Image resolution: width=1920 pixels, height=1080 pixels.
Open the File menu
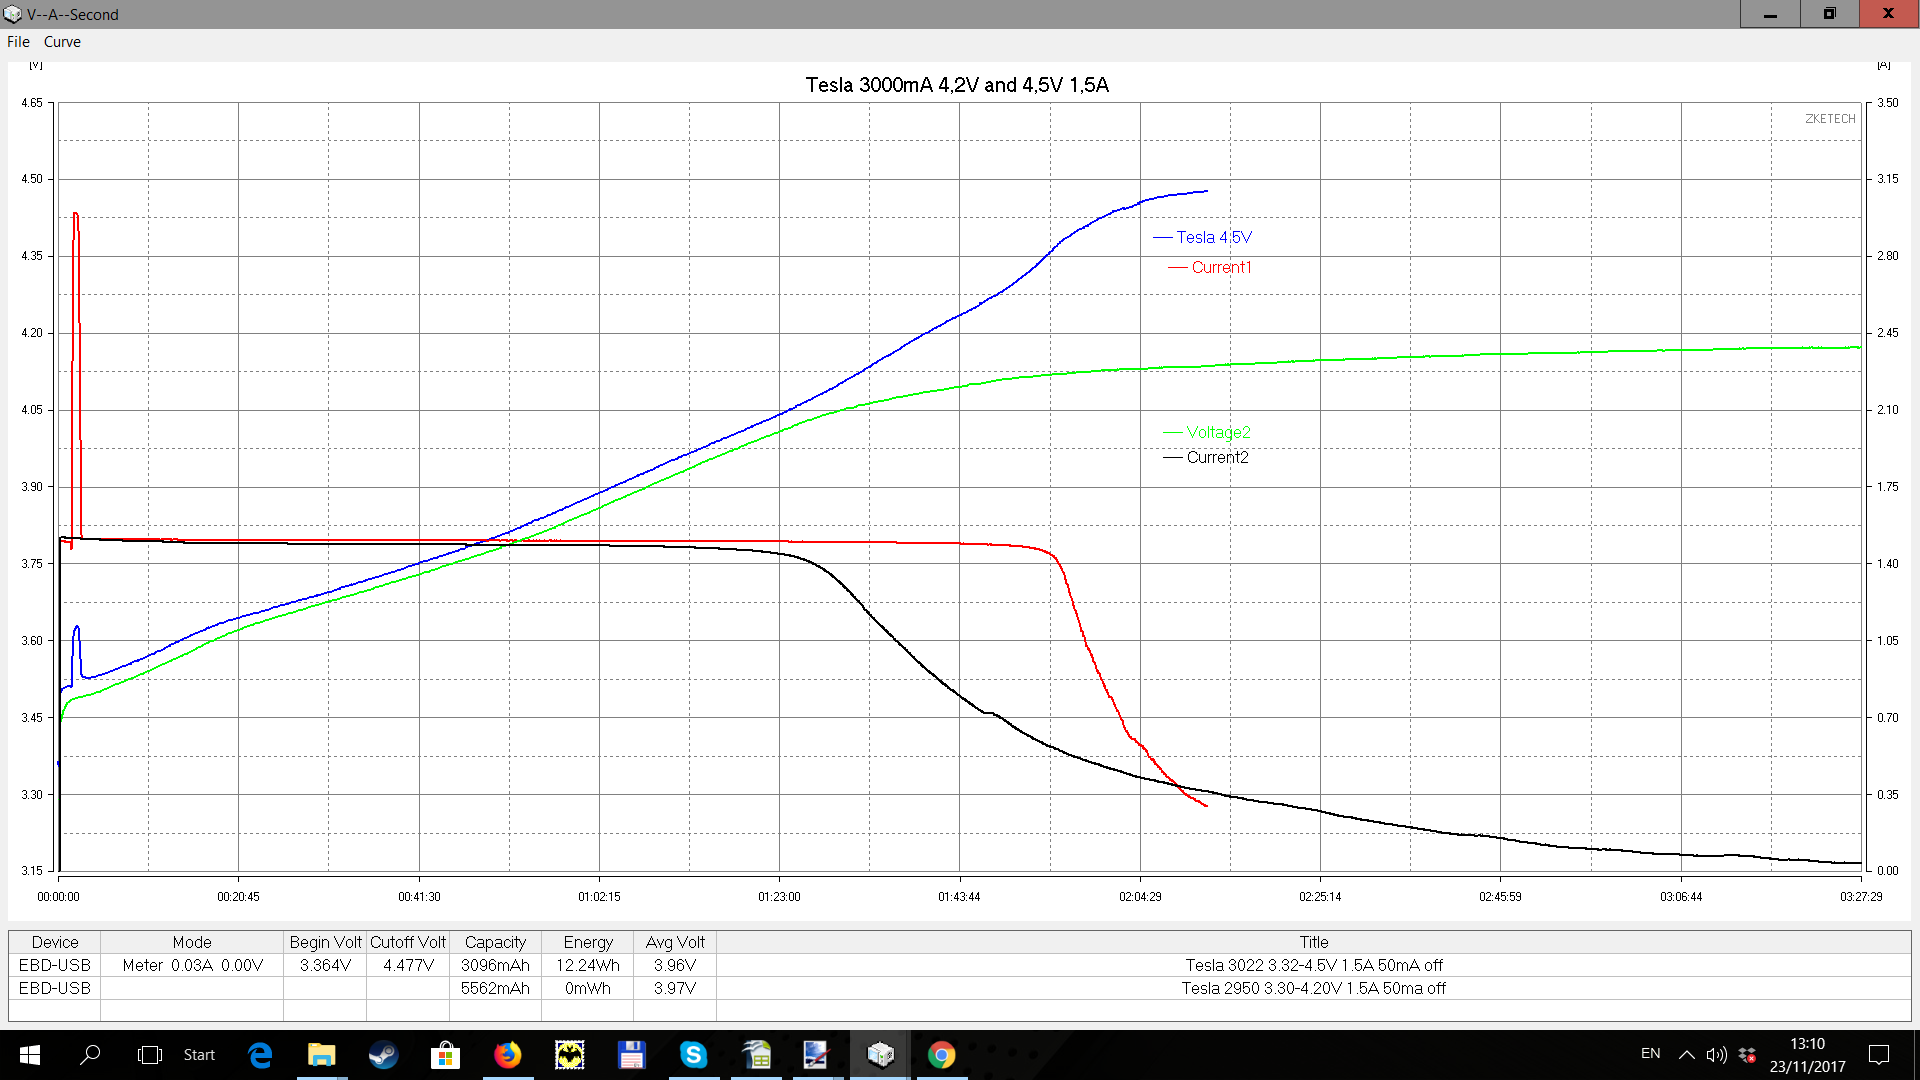coord(18,42)
